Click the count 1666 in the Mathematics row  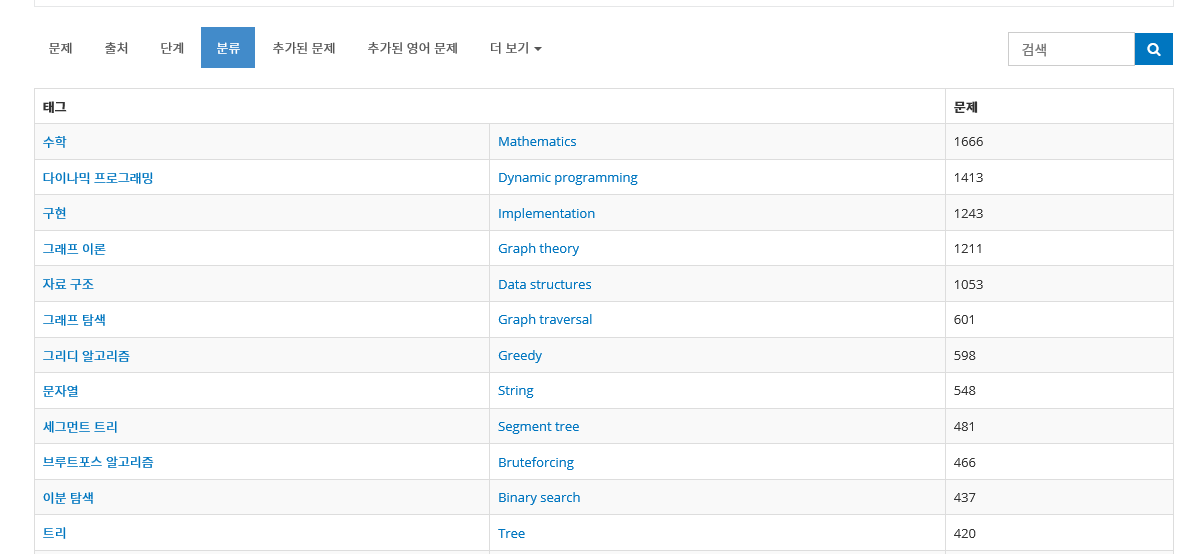tap(968, 141)
